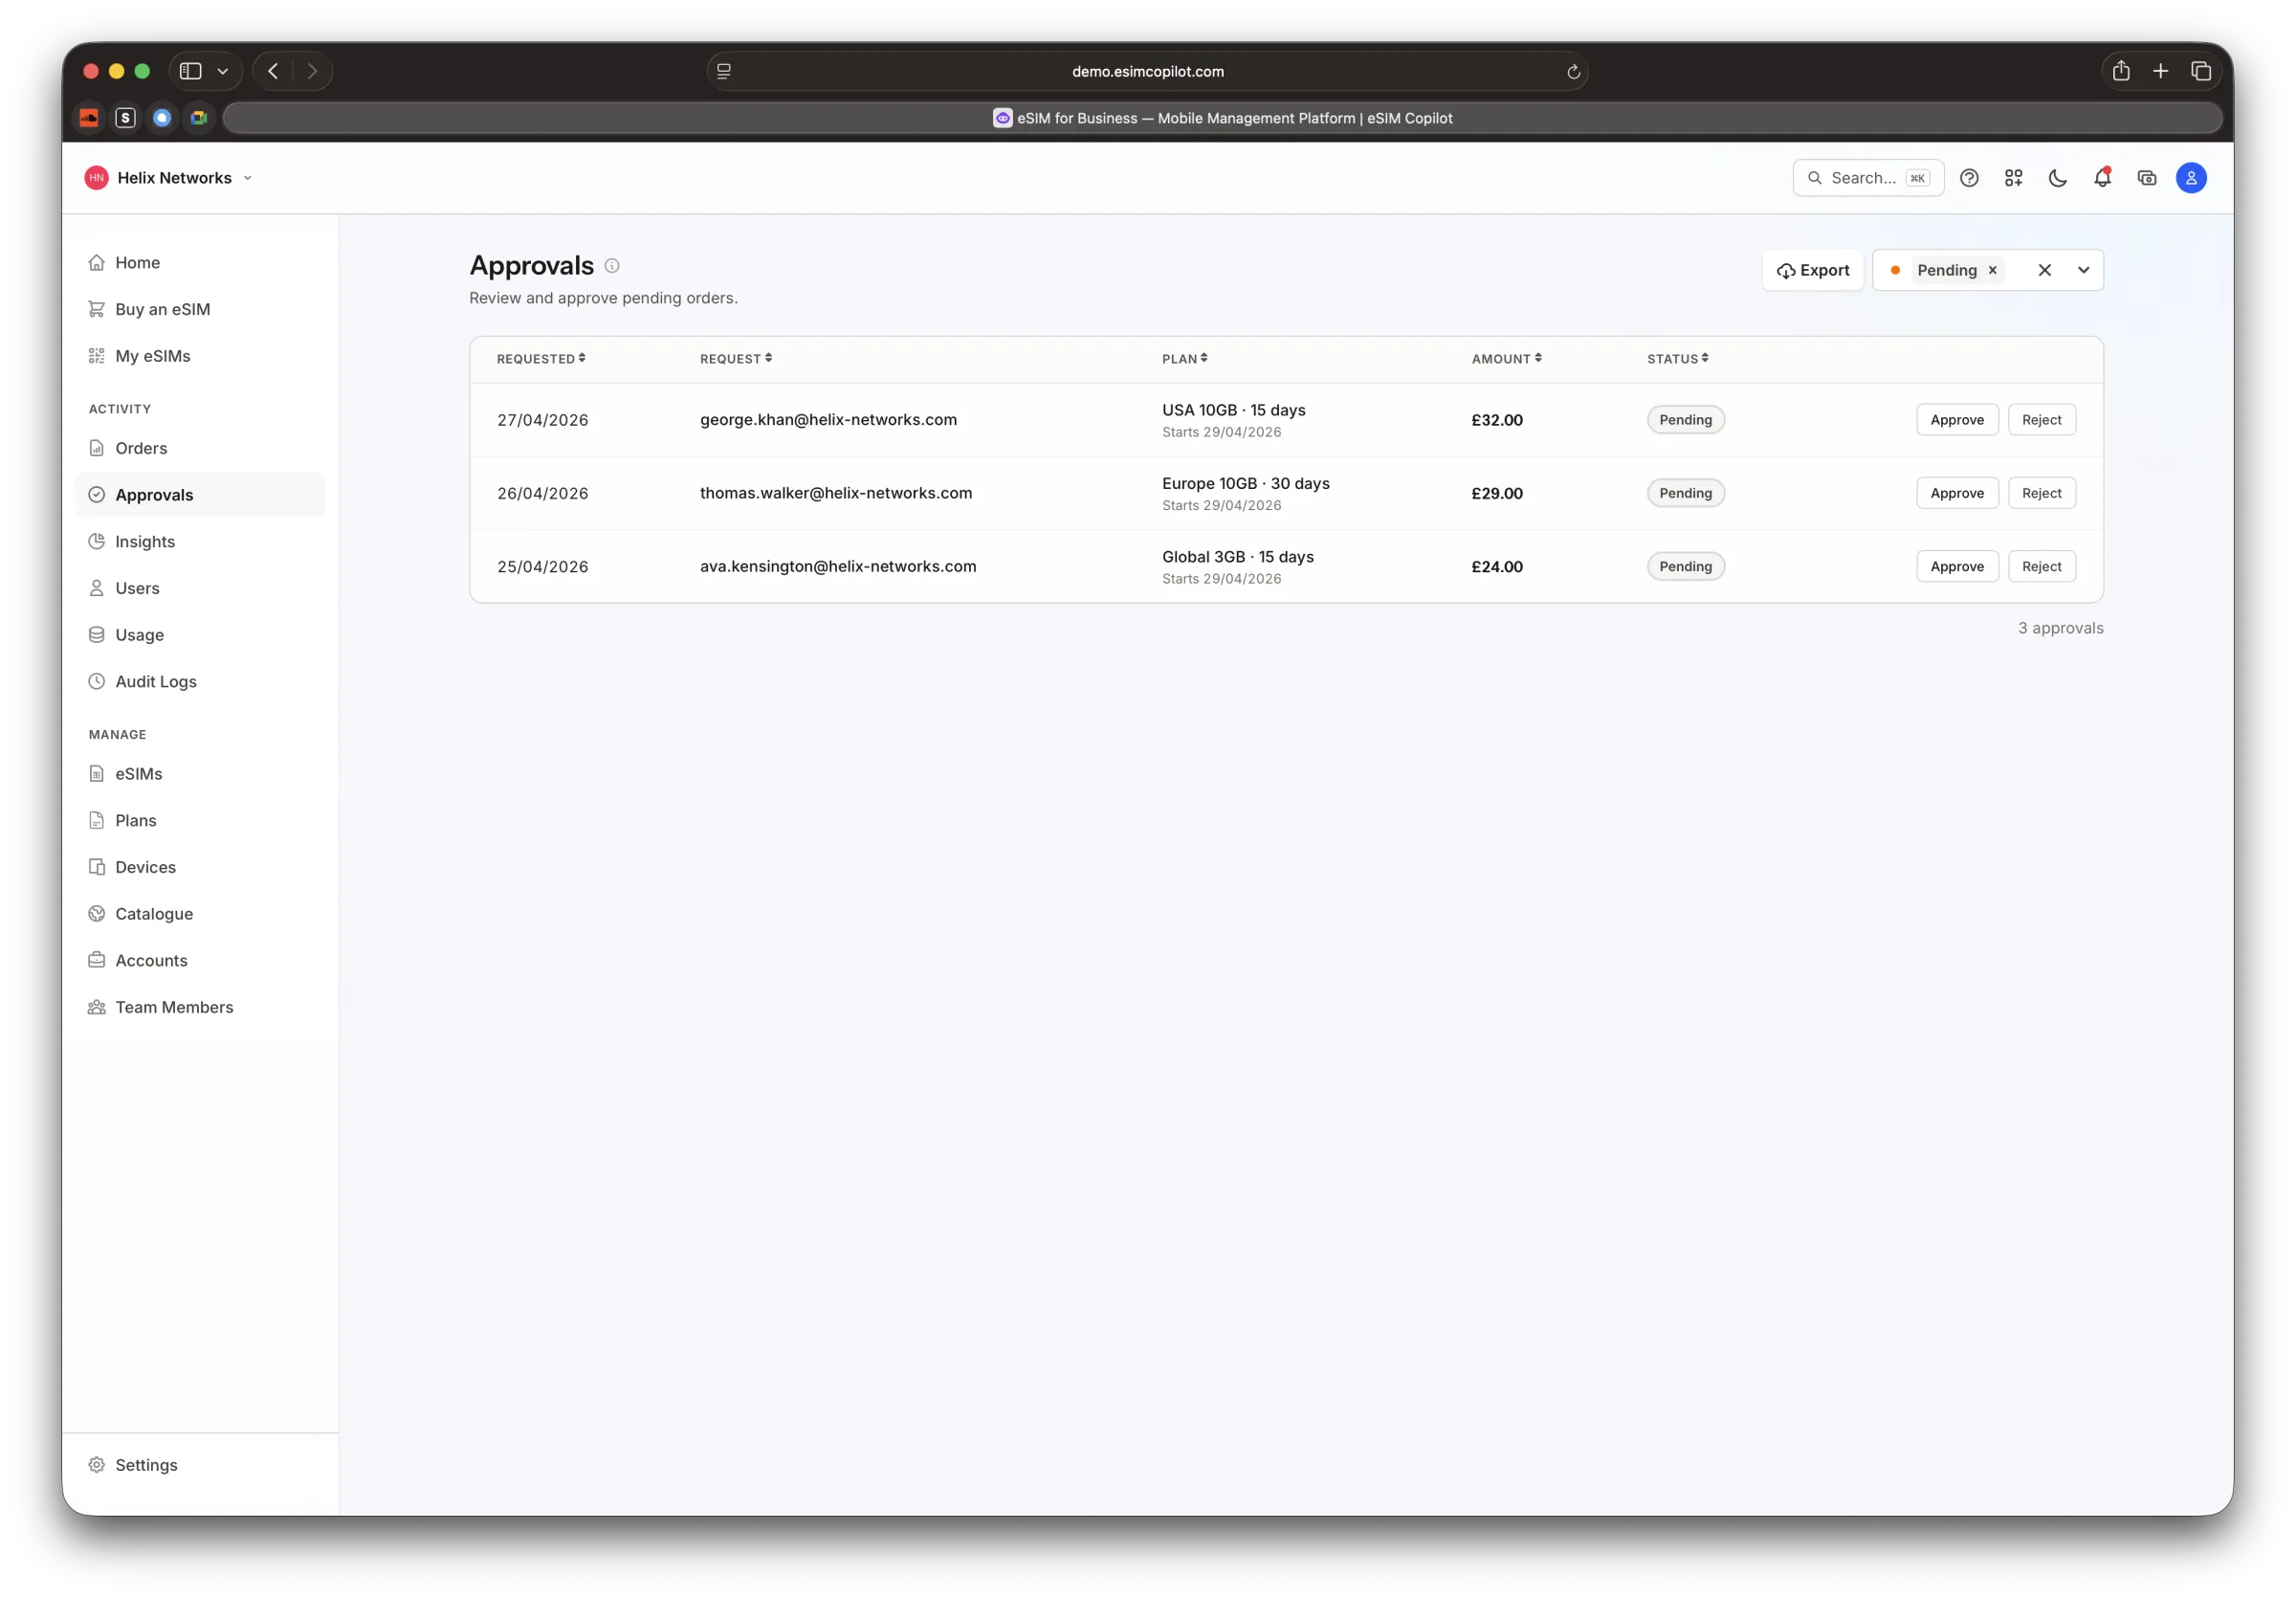
Task: Approve thomas.walker's Europe 10GB request
Action: coord(1957,493)
